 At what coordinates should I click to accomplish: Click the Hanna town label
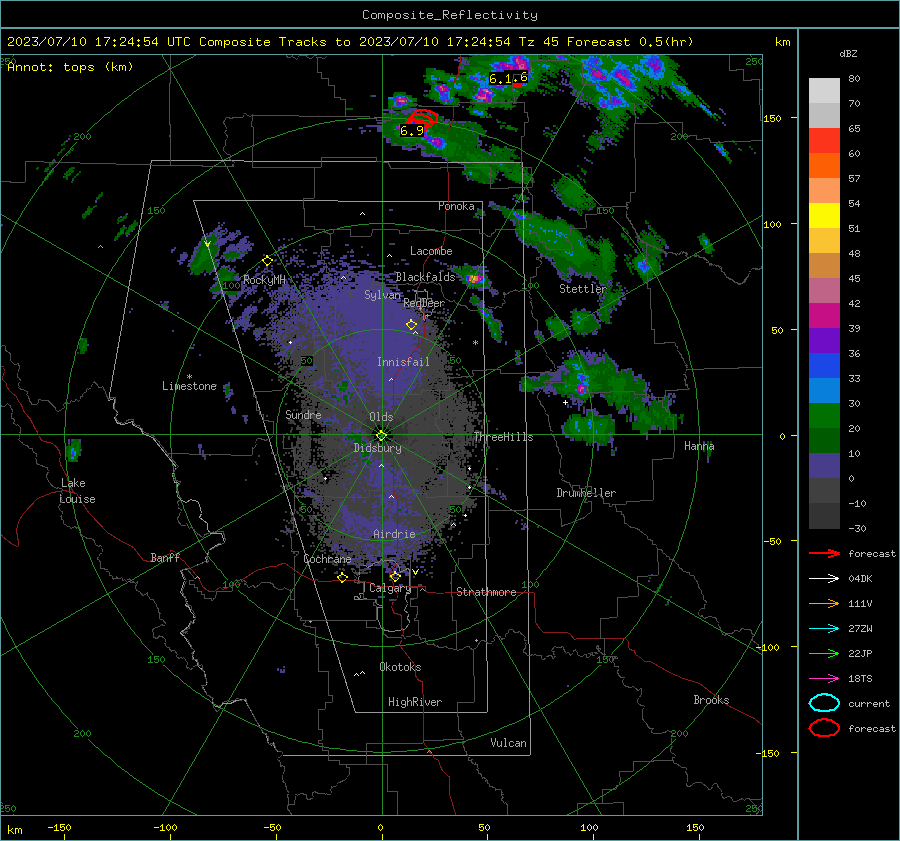pos(699,446)
